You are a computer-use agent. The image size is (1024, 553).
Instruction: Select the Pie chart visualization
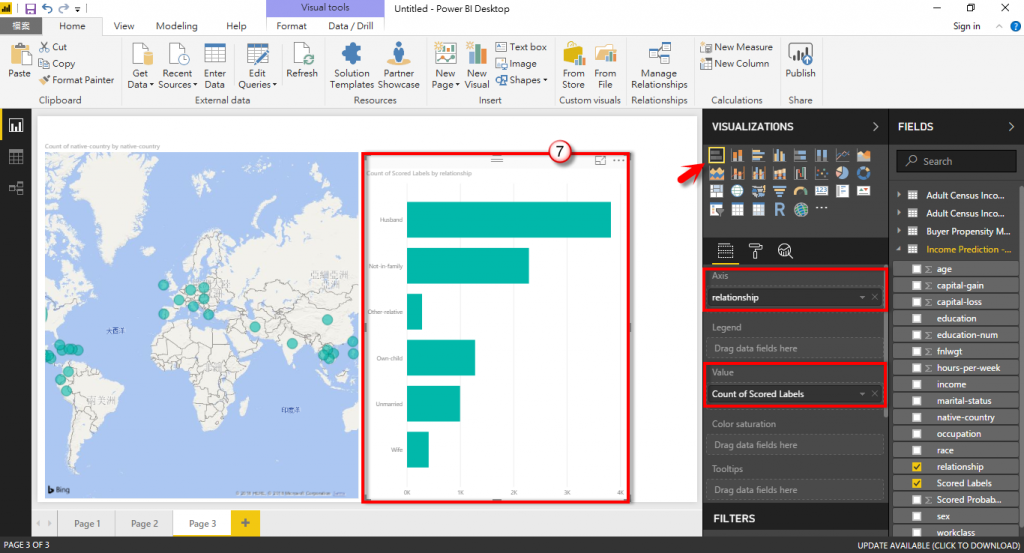(842, 173)
